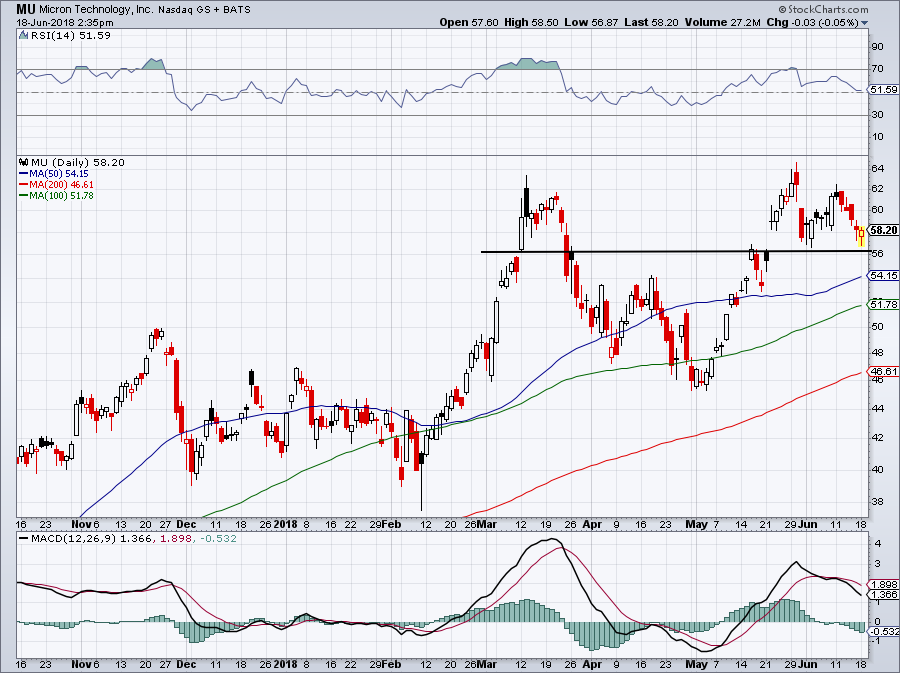900x673 pixels.
Task: Click the High 58.50 header value
Action: pos(531,22)
